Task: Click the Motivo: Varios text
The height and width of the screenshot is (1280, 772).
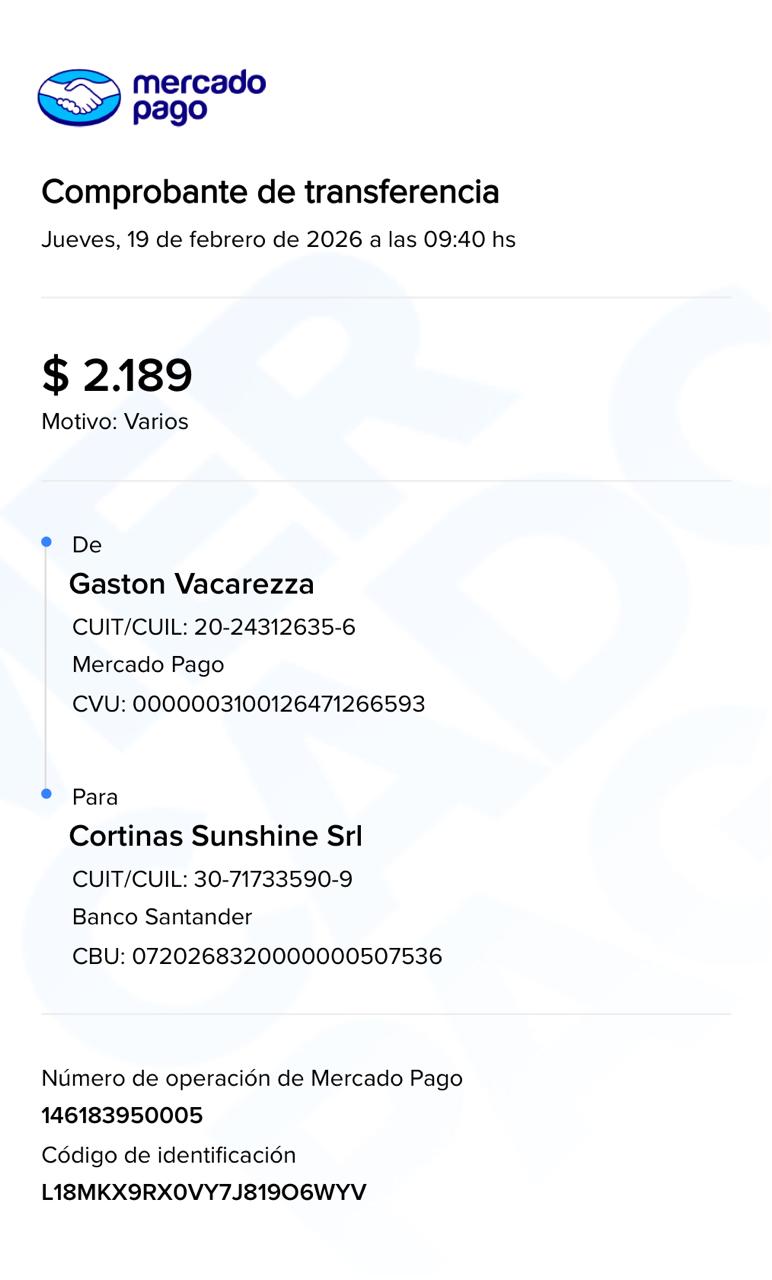Action: coord(115,422)
